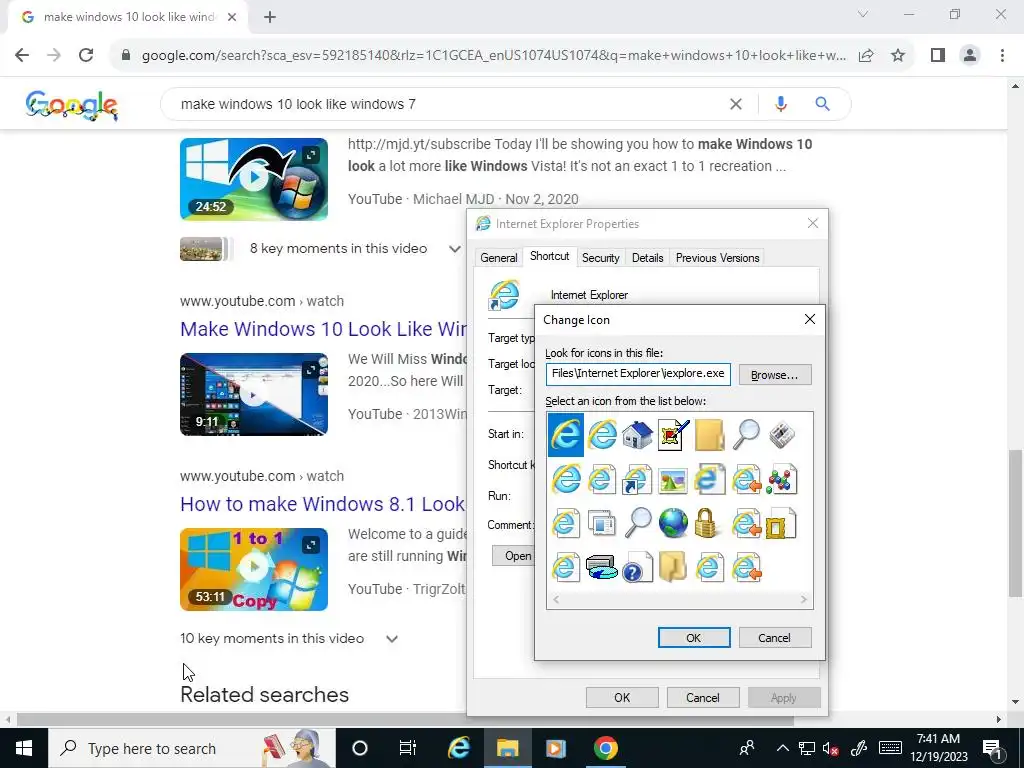The height and width of the screenshot is (768, 1024).
Task: Click the Google holiday logo
Action: point(72,104)
